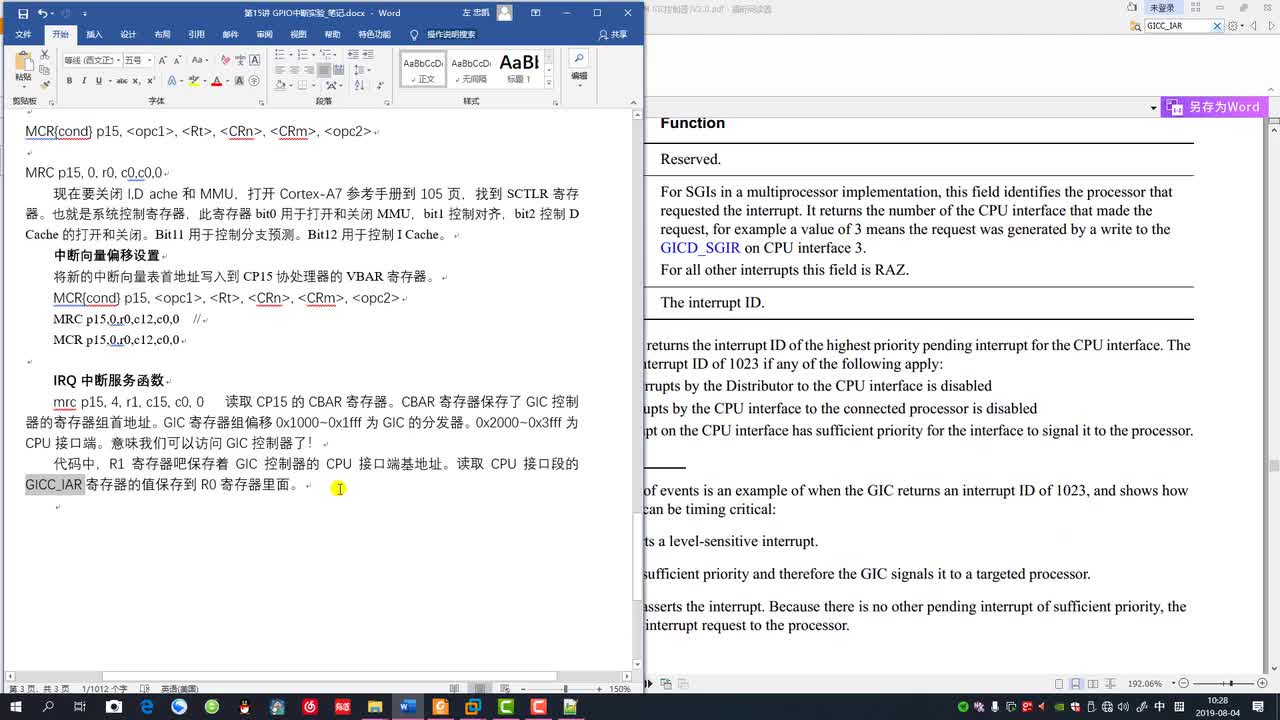The image size is (1280, 720).
Task: Toggle Italic formatting
Action: pyautogui.click(x=84, y=81)
